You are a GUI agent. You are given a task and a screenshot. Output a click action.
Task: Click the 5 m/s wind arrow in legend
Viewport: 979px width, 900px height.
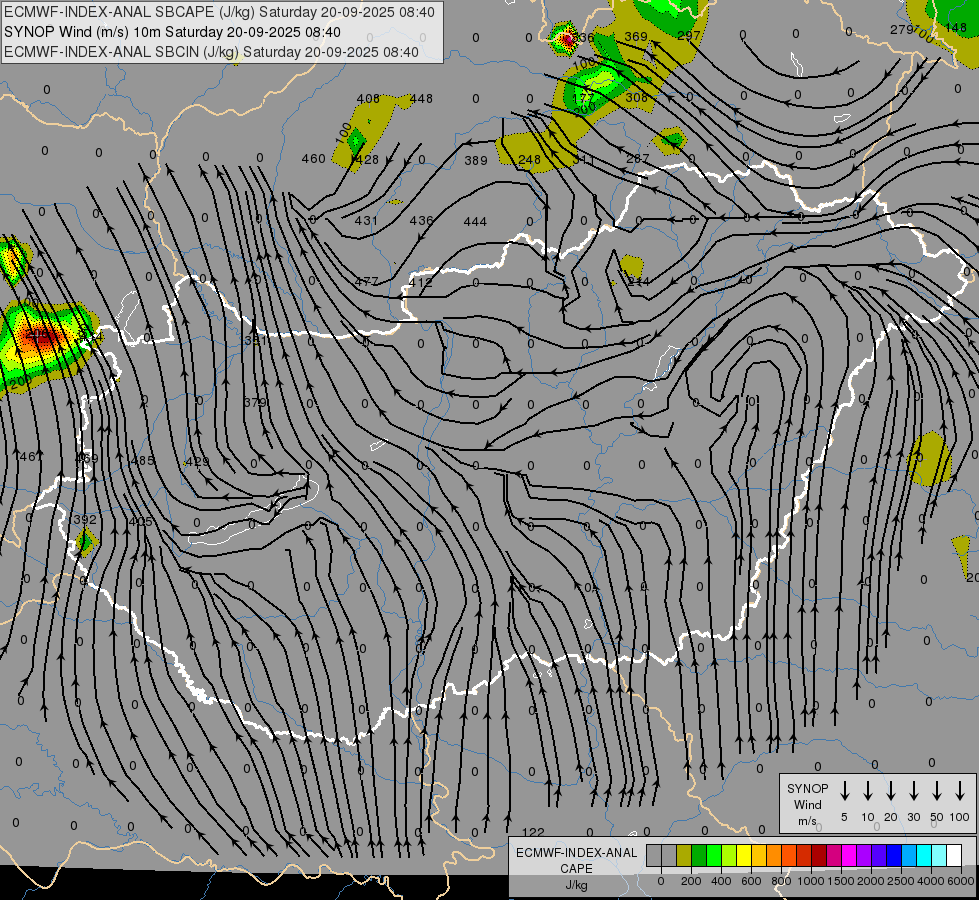[x=844, y=790]
